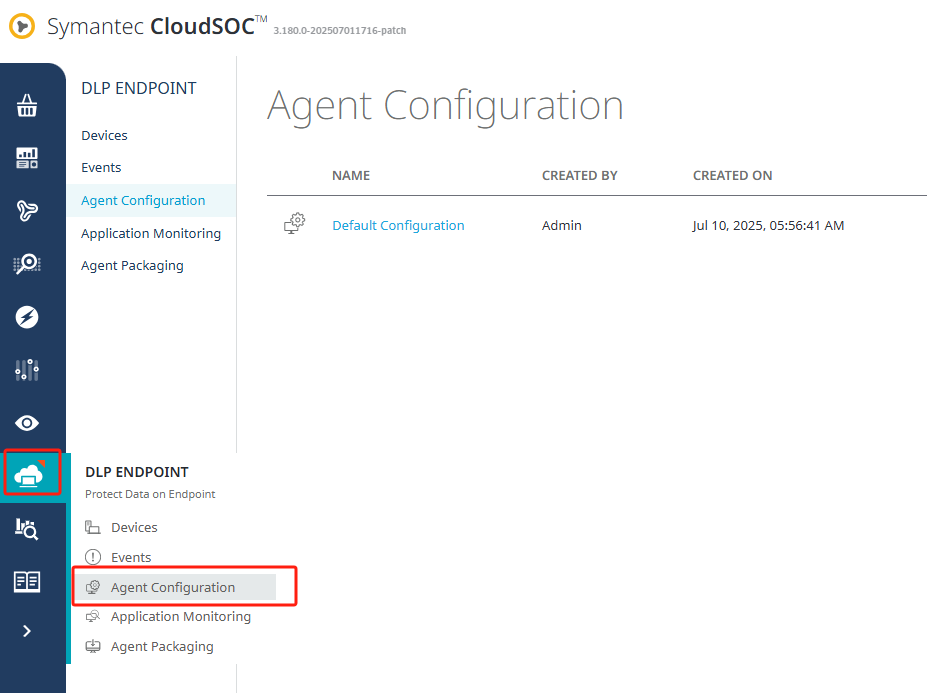Viewport: 927px width, 693px height.
Task: Click the Protect Data on Endpoint subtitle
Action: tap(150, 494)
